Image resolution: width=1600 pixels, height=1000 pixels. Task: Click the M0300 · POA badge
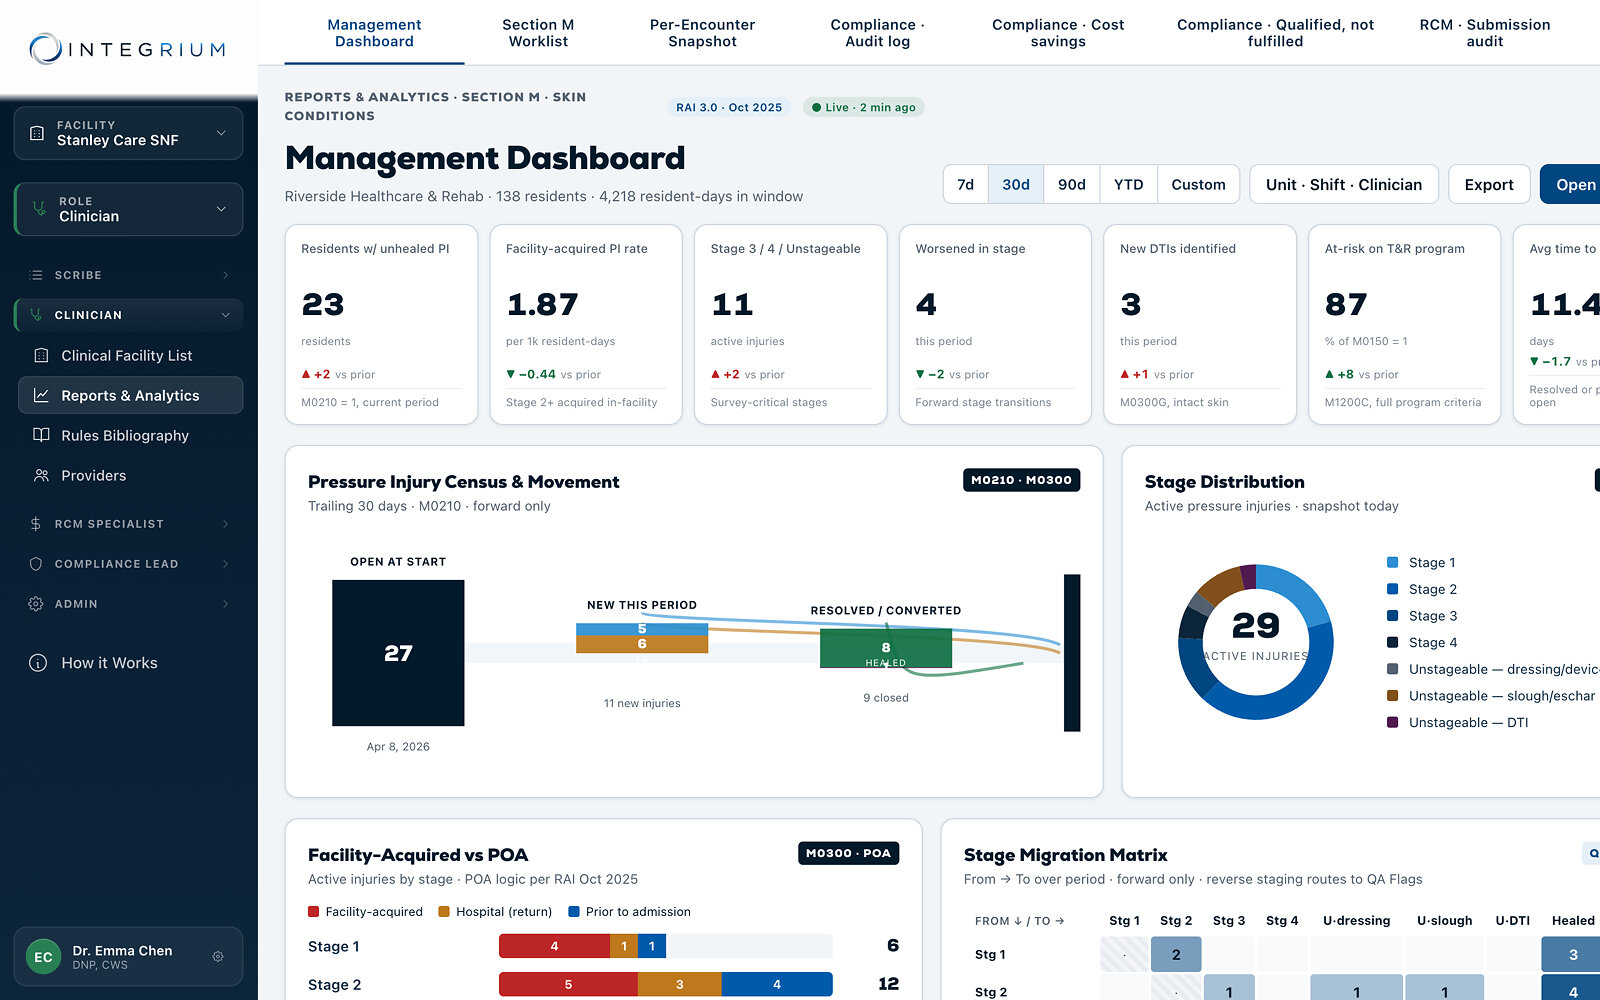coord(849,853)
